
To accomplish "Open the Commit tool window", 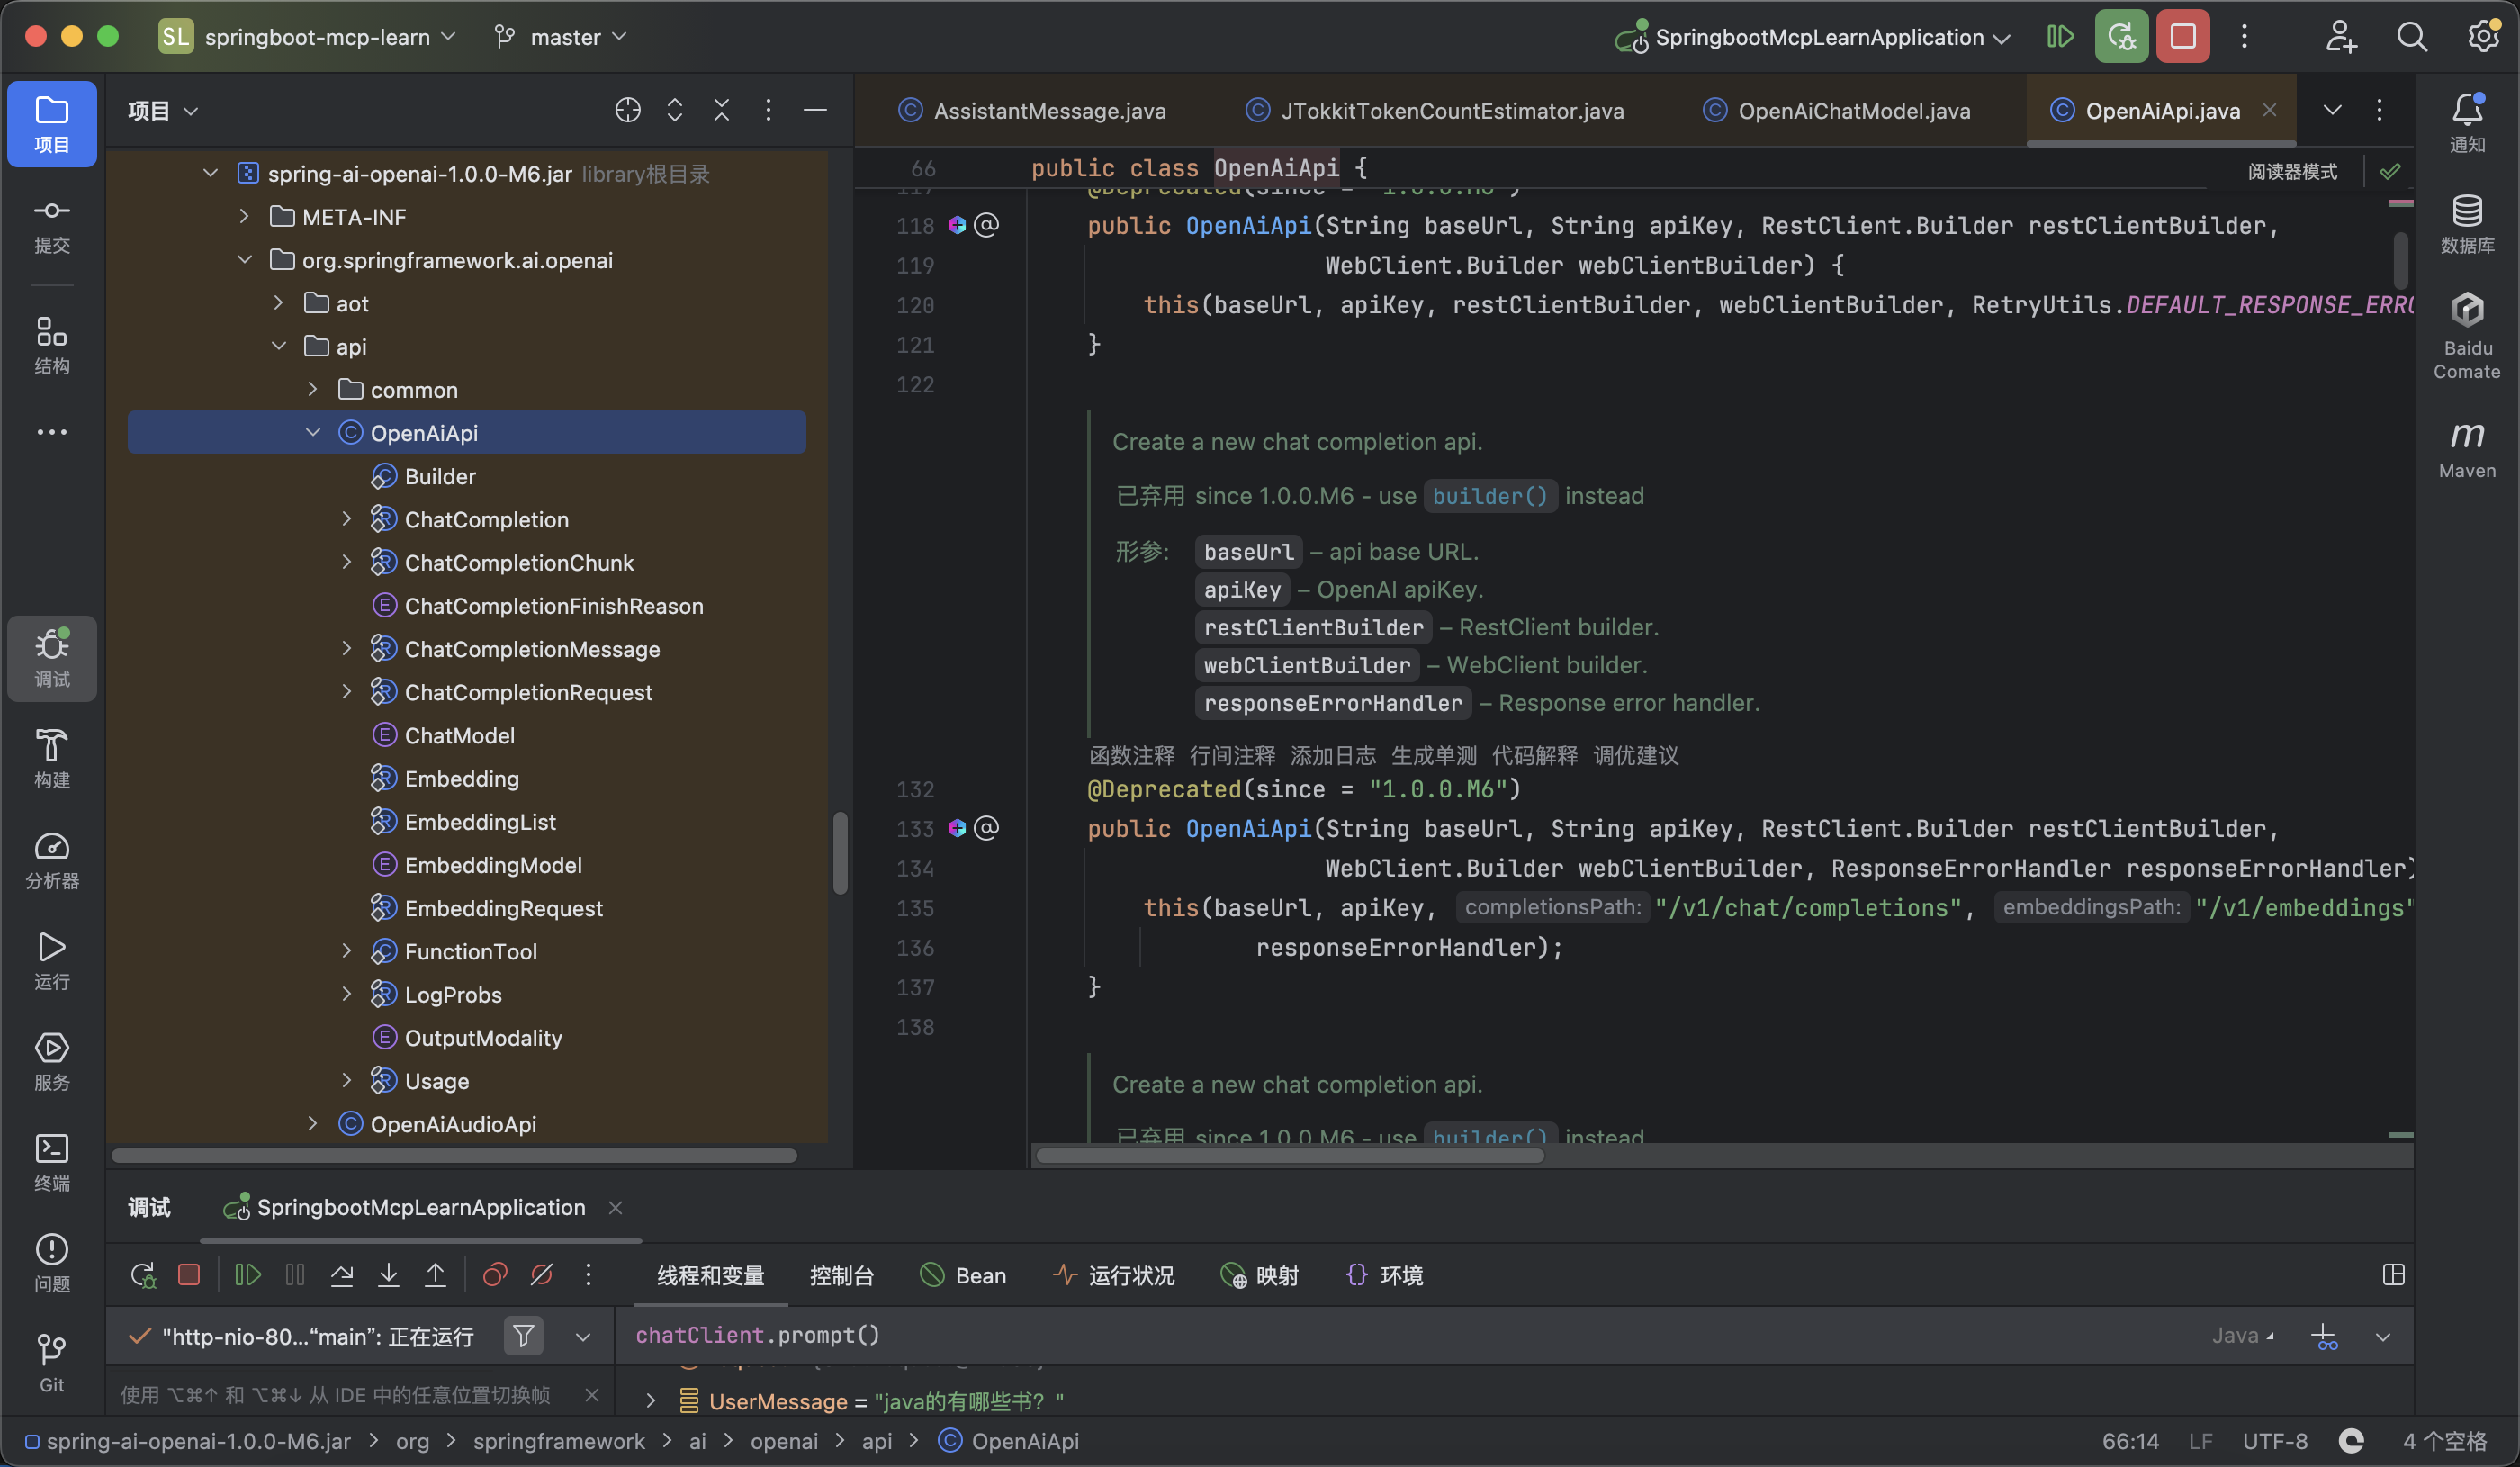I will [52, 227].
